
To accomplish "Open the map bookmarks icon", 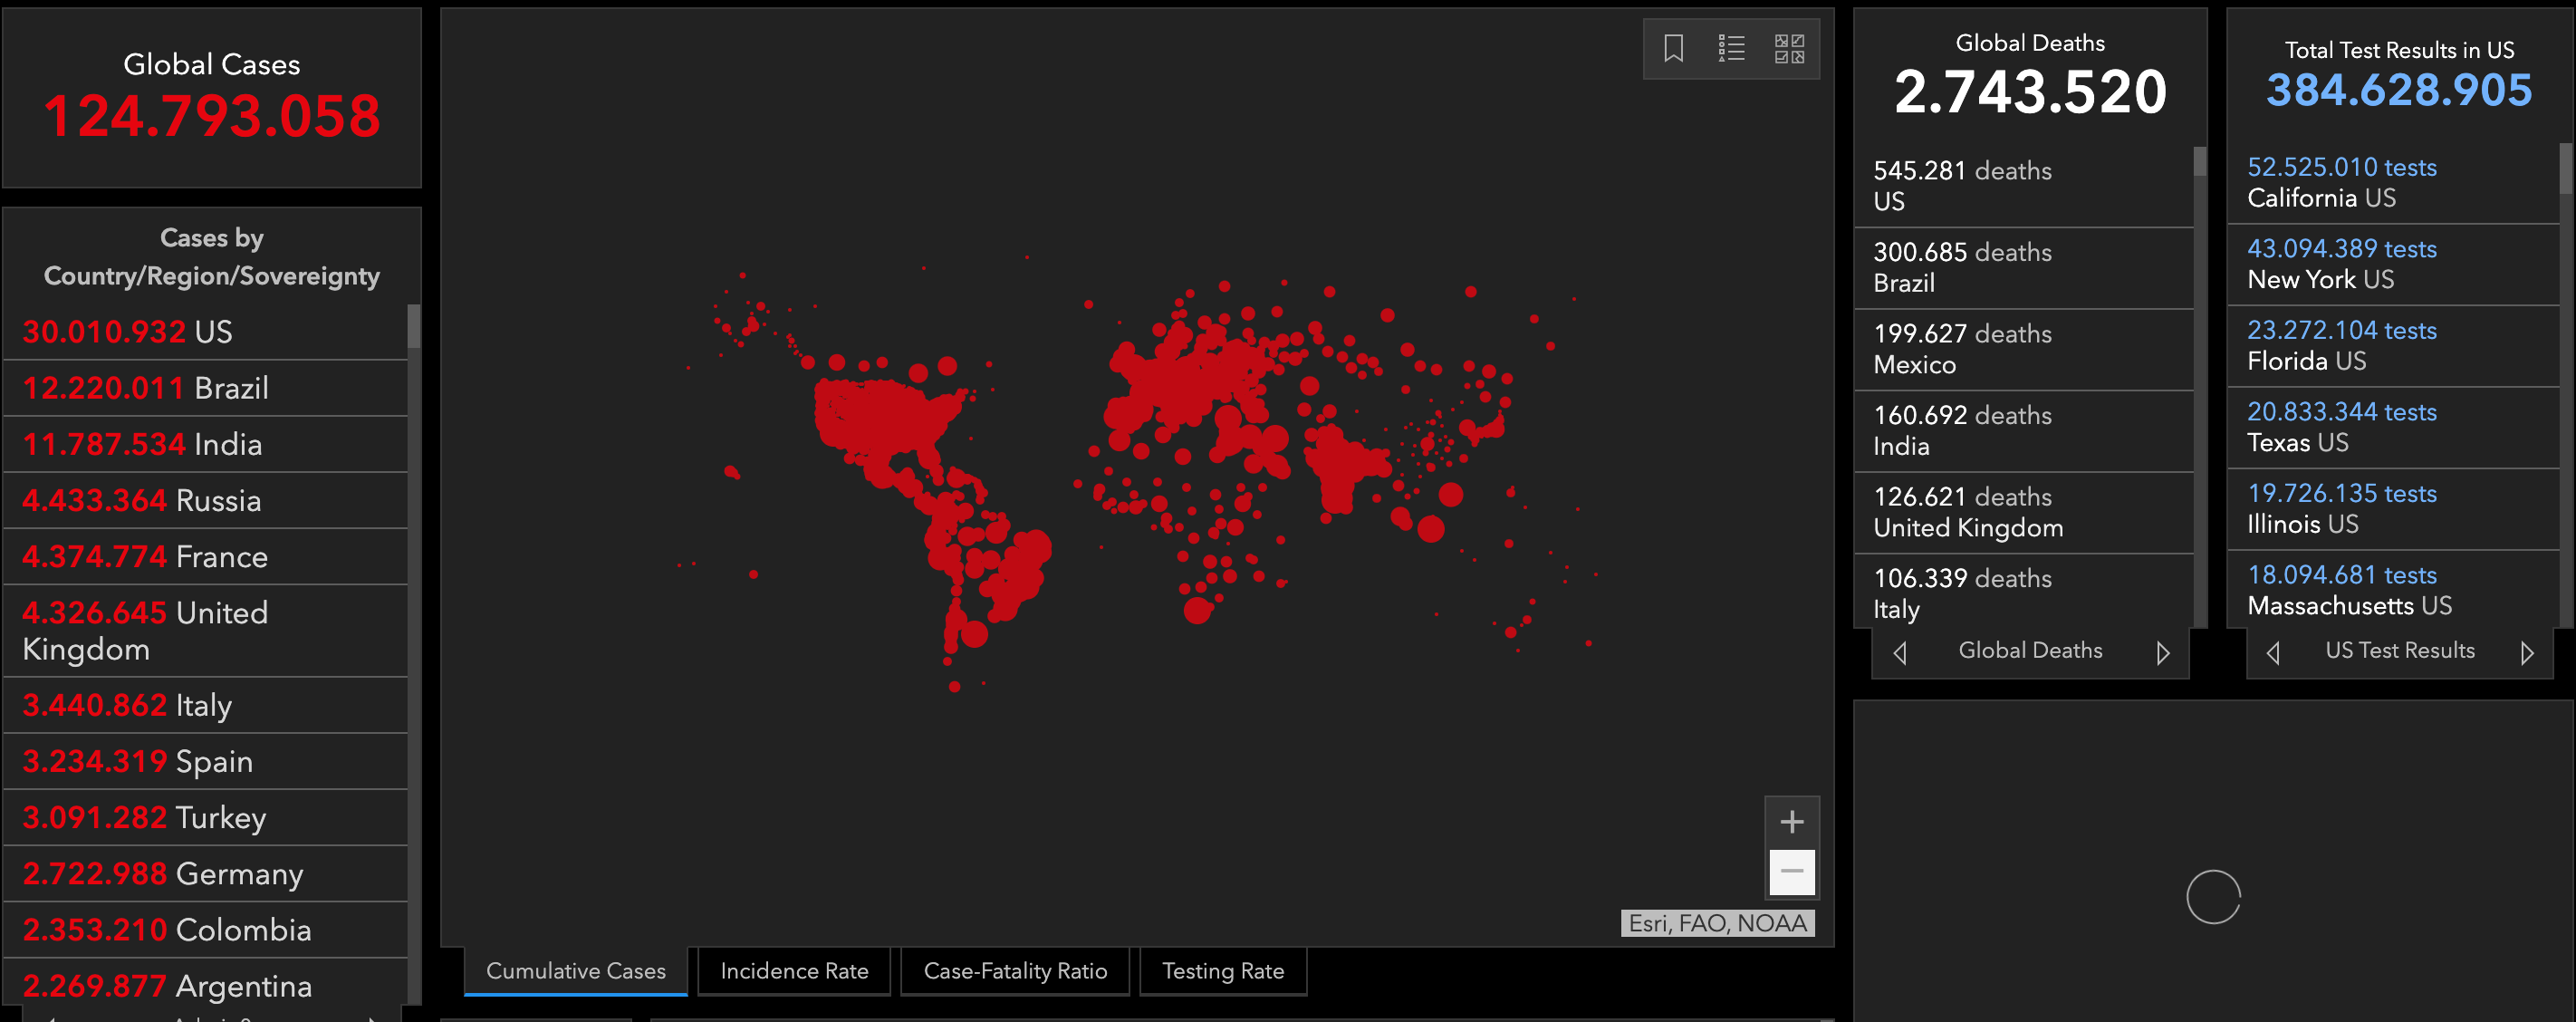I will (x=1673, y=48).
